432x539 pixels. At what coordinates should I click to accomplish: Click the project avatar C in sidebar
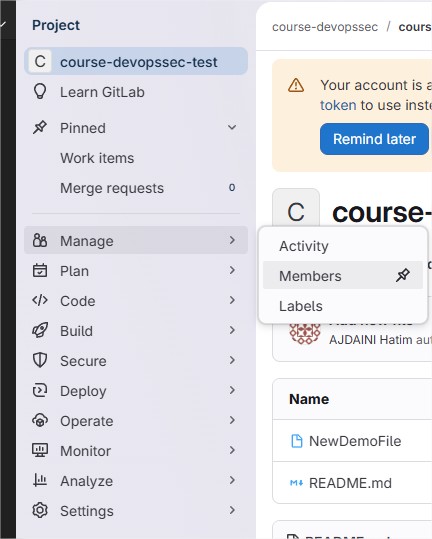click(40, 62)
